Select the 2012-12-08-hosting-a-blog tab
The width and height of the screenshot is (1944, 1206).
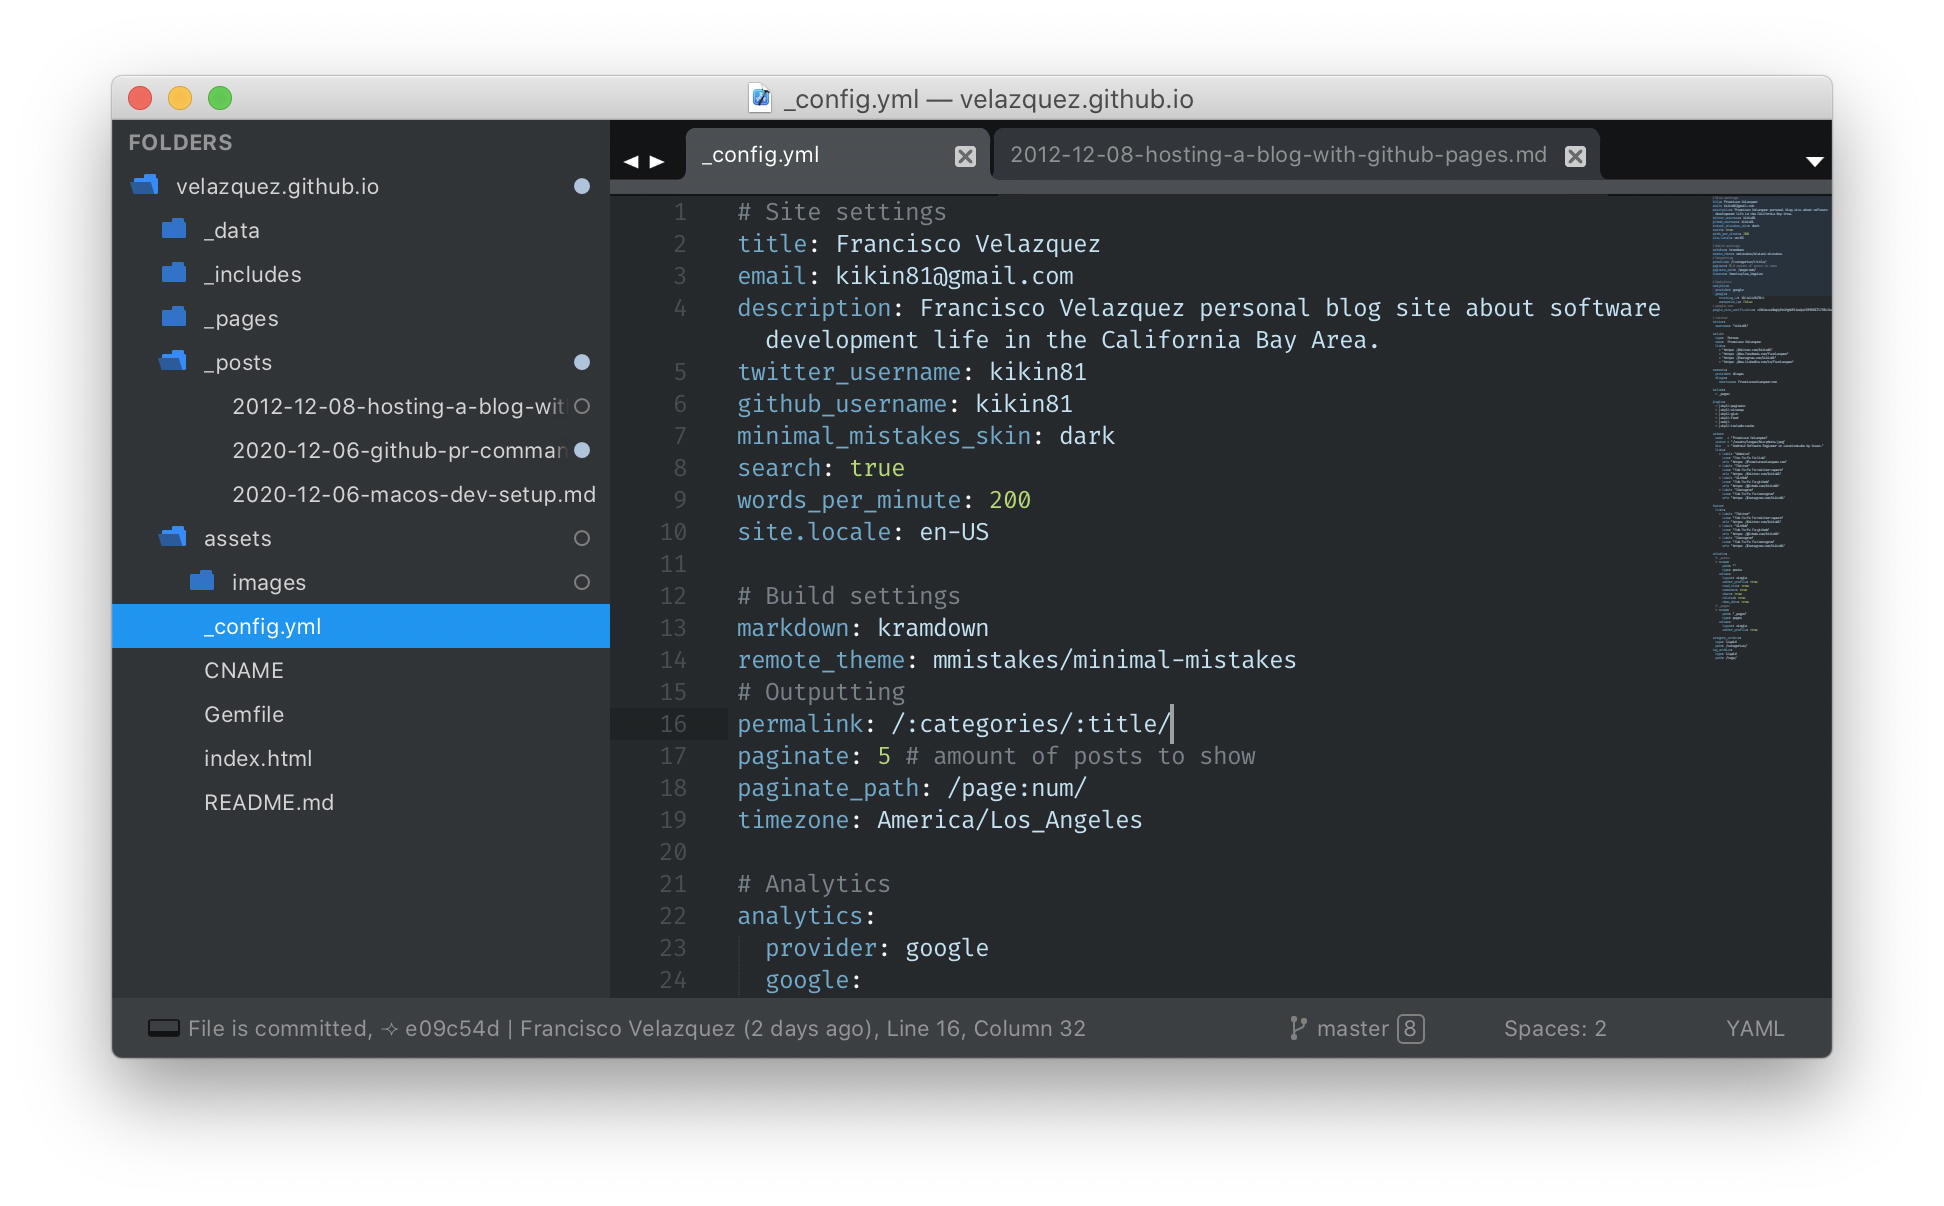[x=1278, y=156]
